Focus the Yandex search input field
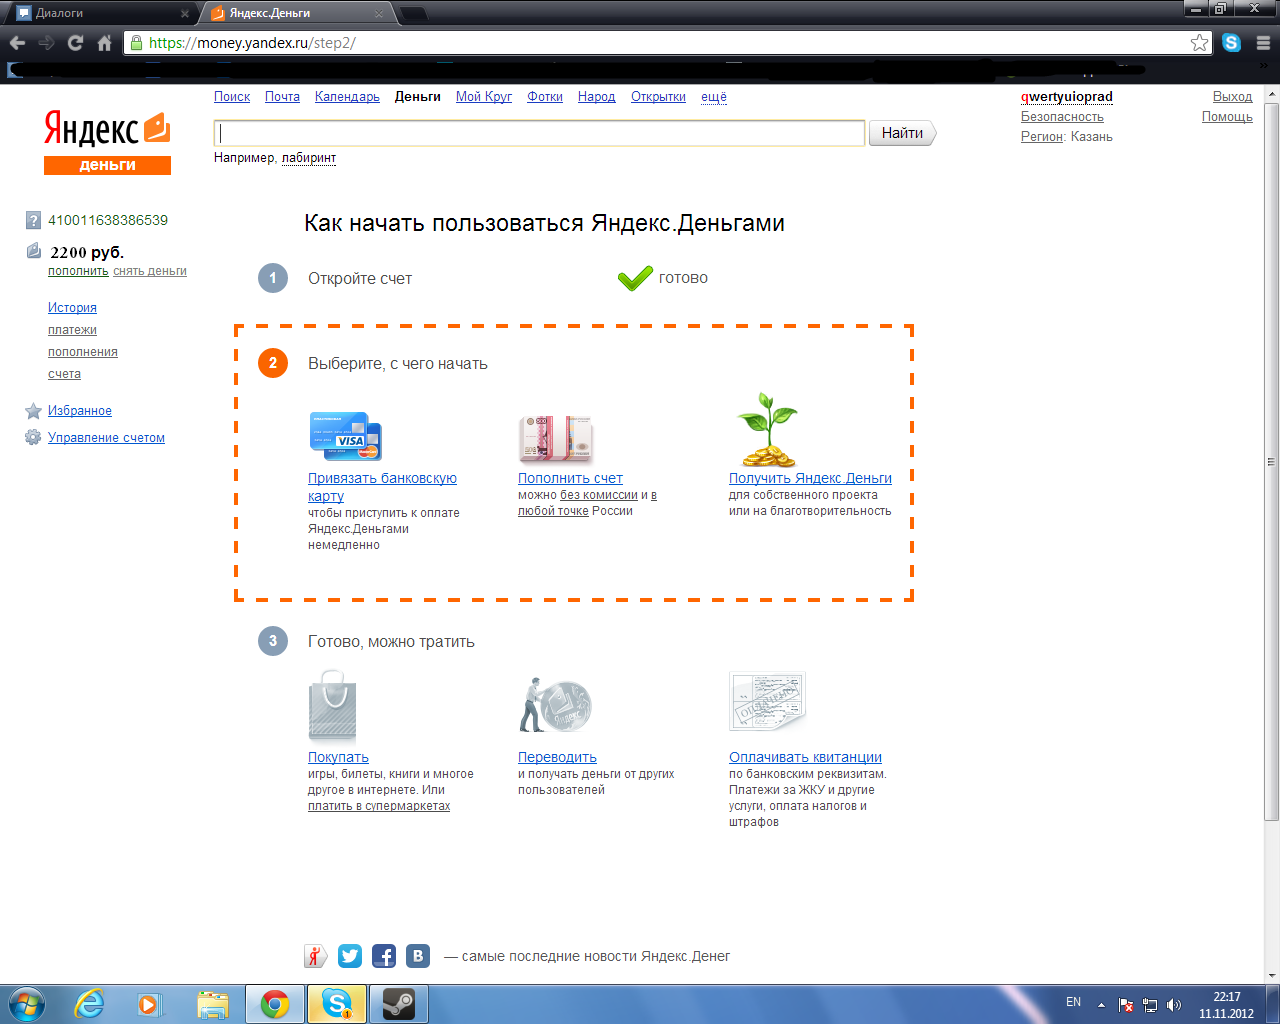The image size is (1280, 1024). [x=540, y=133]
